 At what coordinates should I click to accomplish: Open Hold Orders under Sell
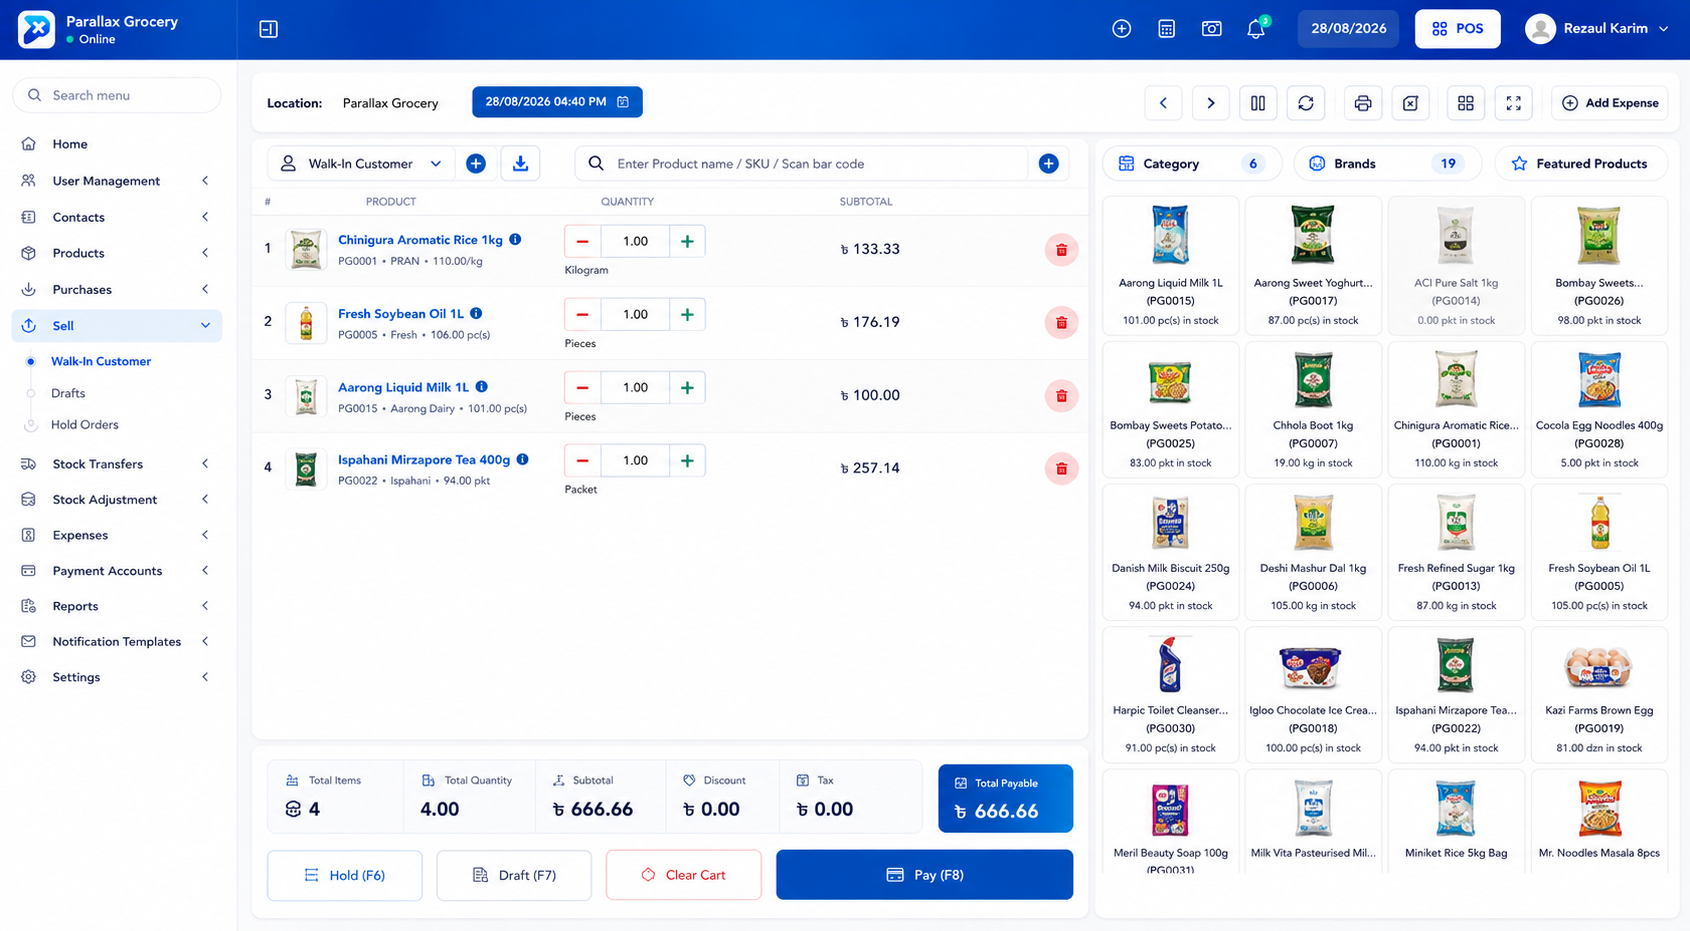click(x=85, y=425)
